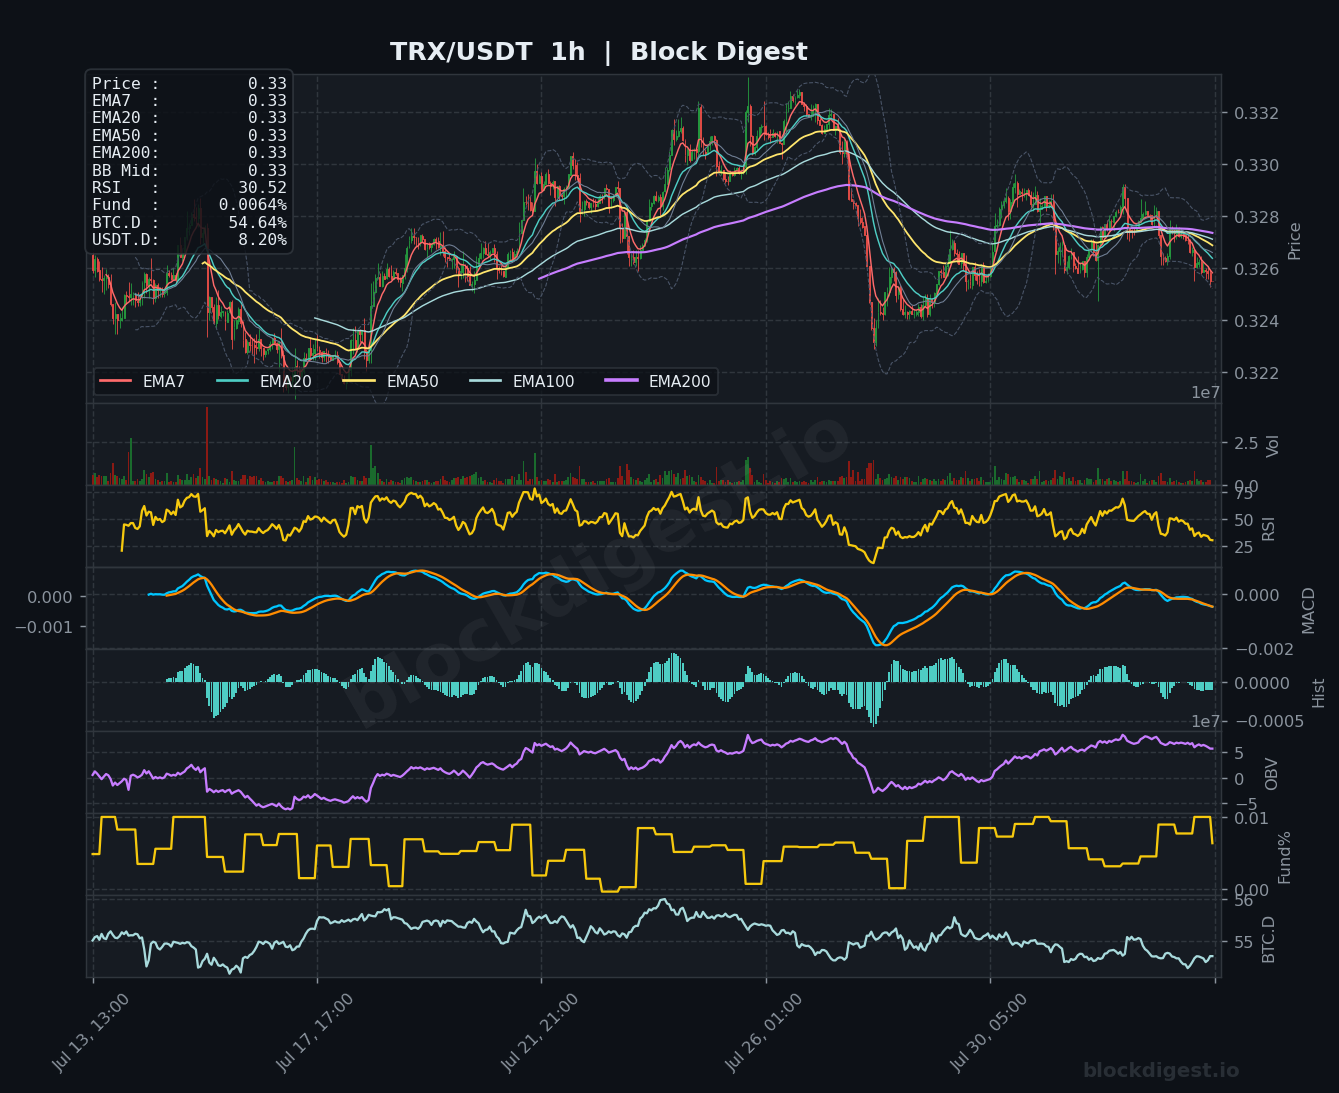Screen dimensions: 1339x1093
Task: Click the red EMA7 legend line swatch
Action: 116,382
